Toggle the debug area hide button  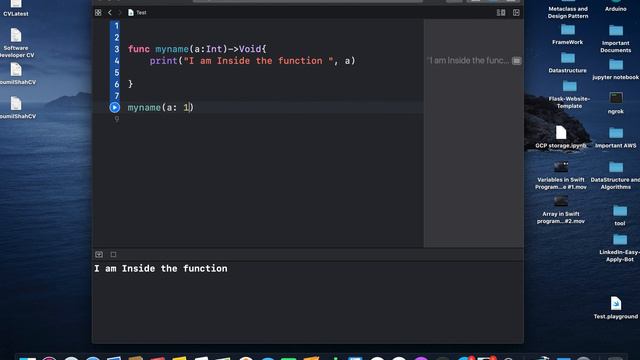(99, 254)
